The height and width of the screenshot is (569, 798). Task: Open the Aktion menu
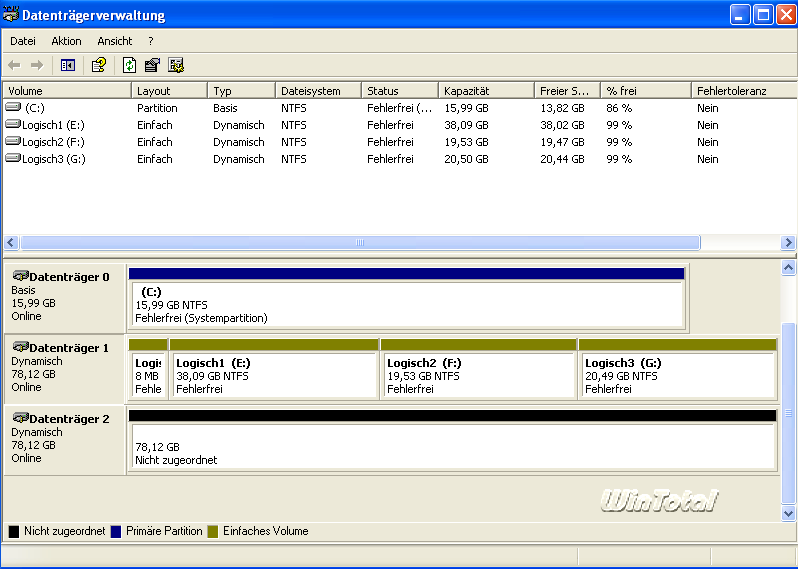(67, 41)
